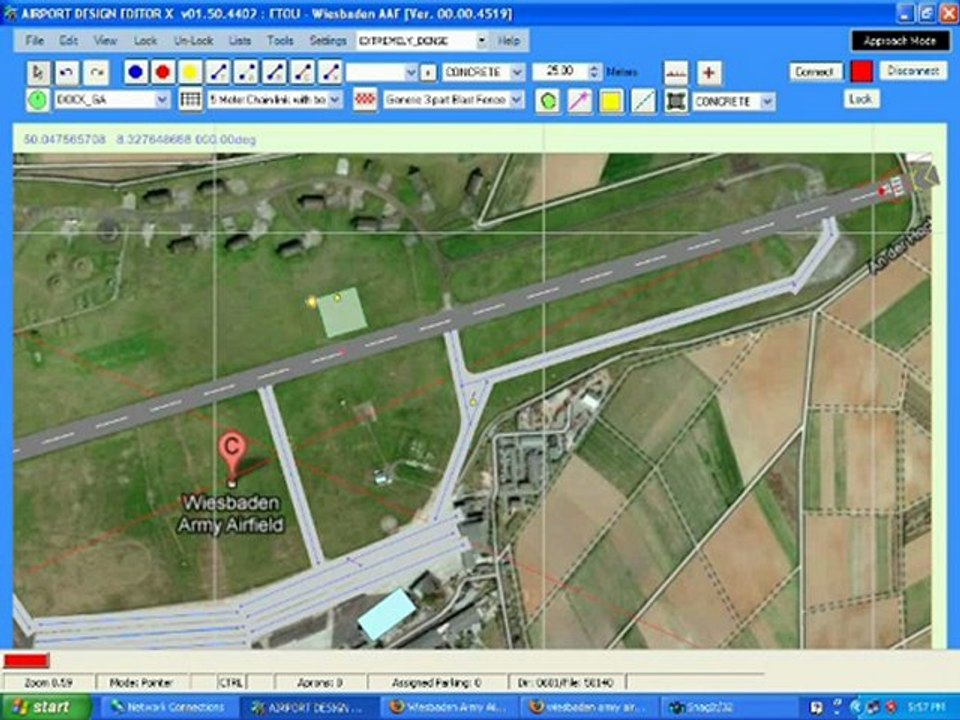Click the Windows start button

click(45, 707)
